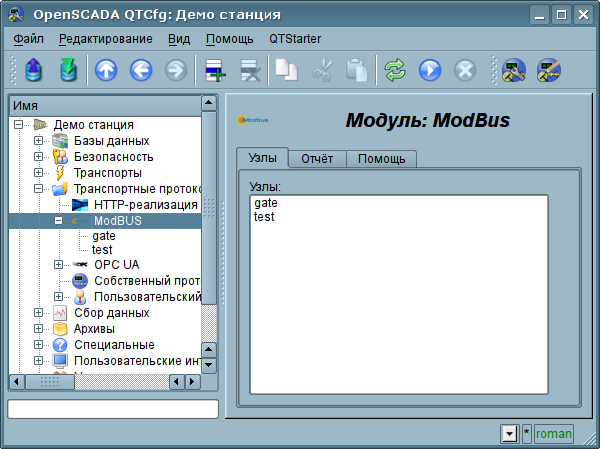Click the tree horizontal scrollbar right arrow
600x449 pixels.
tap(193, 382)
